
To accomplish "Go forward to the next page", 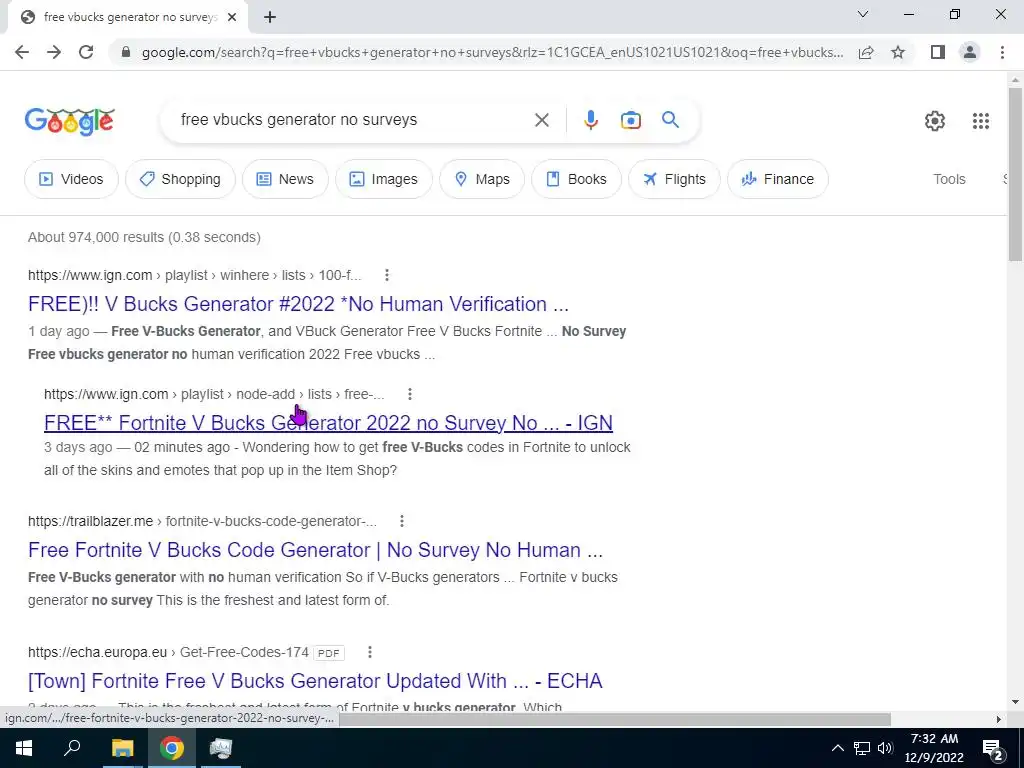I will (54, 52).
